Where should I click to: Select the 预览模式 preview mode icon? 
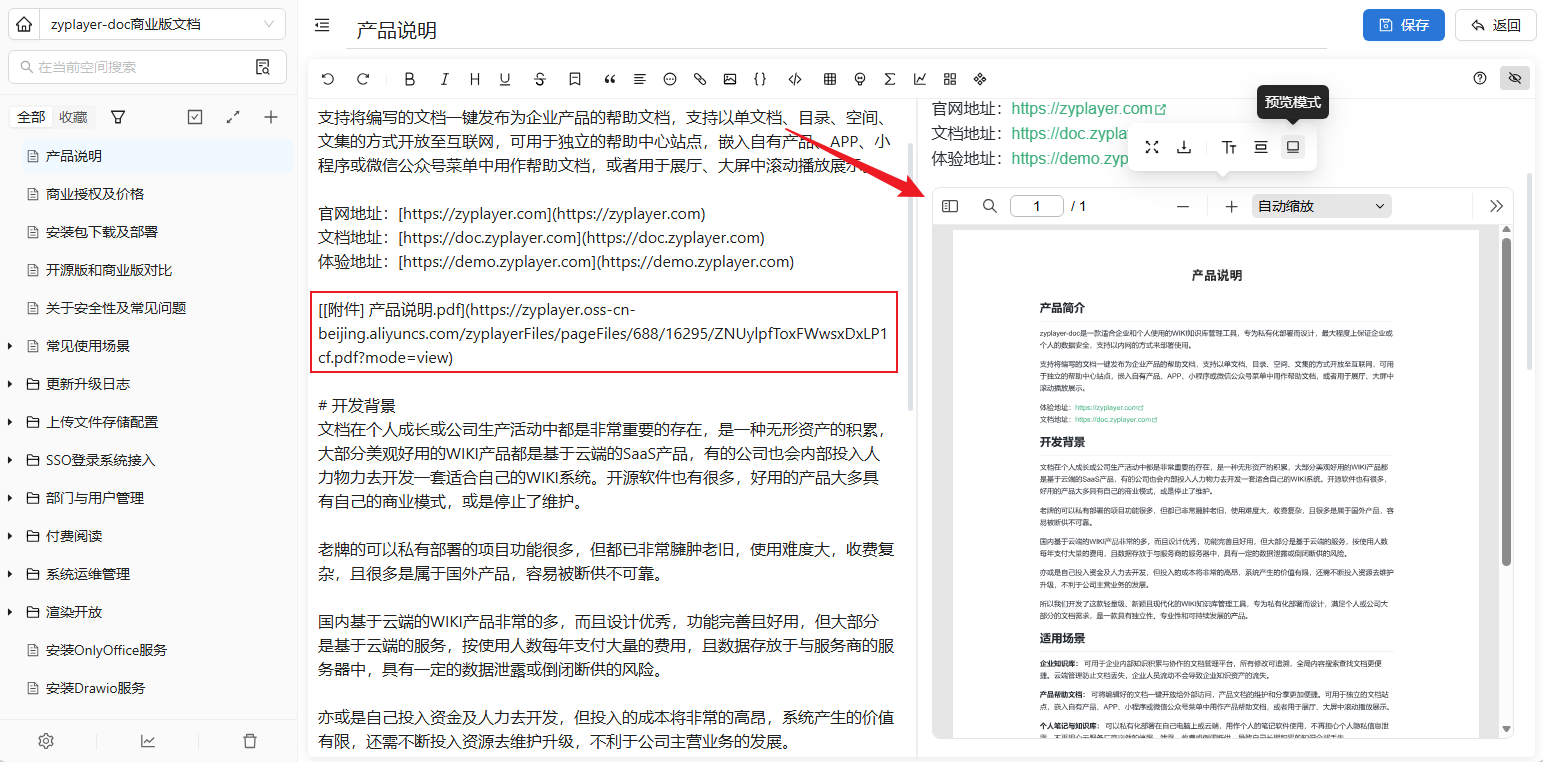(x=1293, y=147)
